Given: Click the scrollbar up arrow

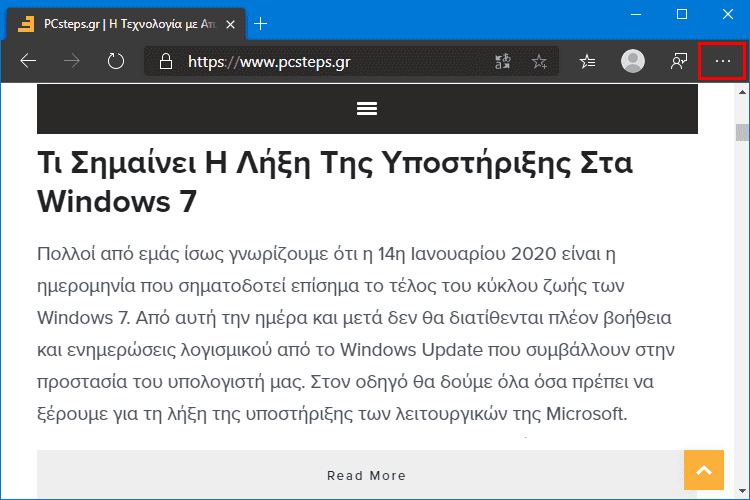Looking at the screenshot, I should coord(742,91).
